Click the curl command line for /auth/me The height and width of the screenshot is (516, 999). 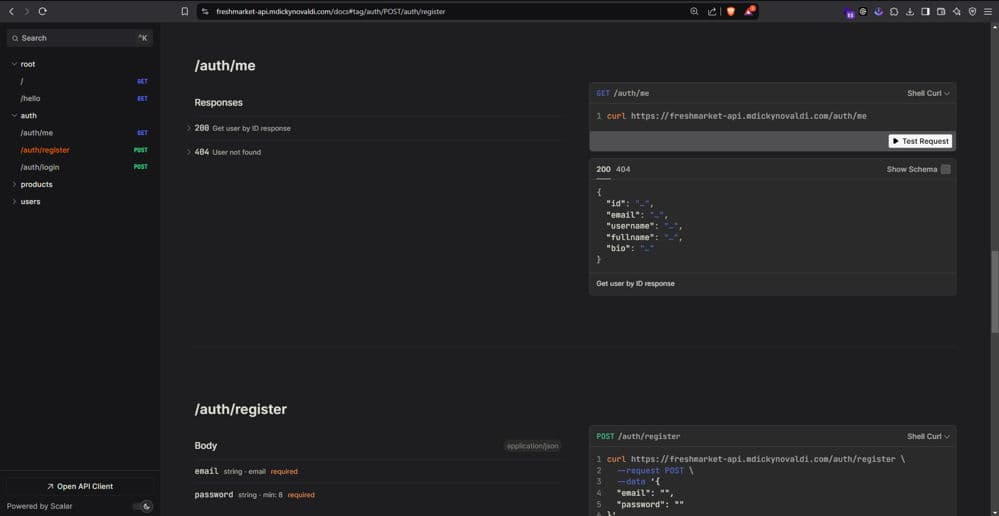pos(737,116)
